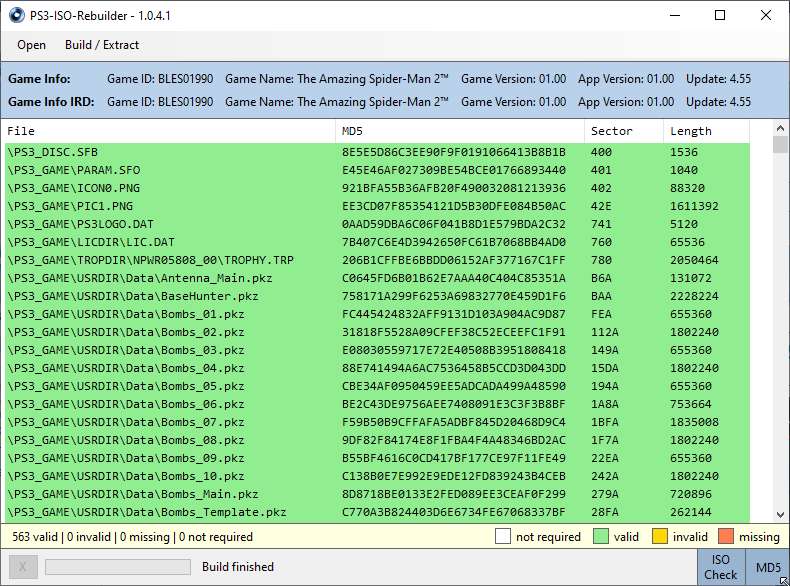Click sector value 42E
The image size is (790, 586).
[x=601, y=206]
